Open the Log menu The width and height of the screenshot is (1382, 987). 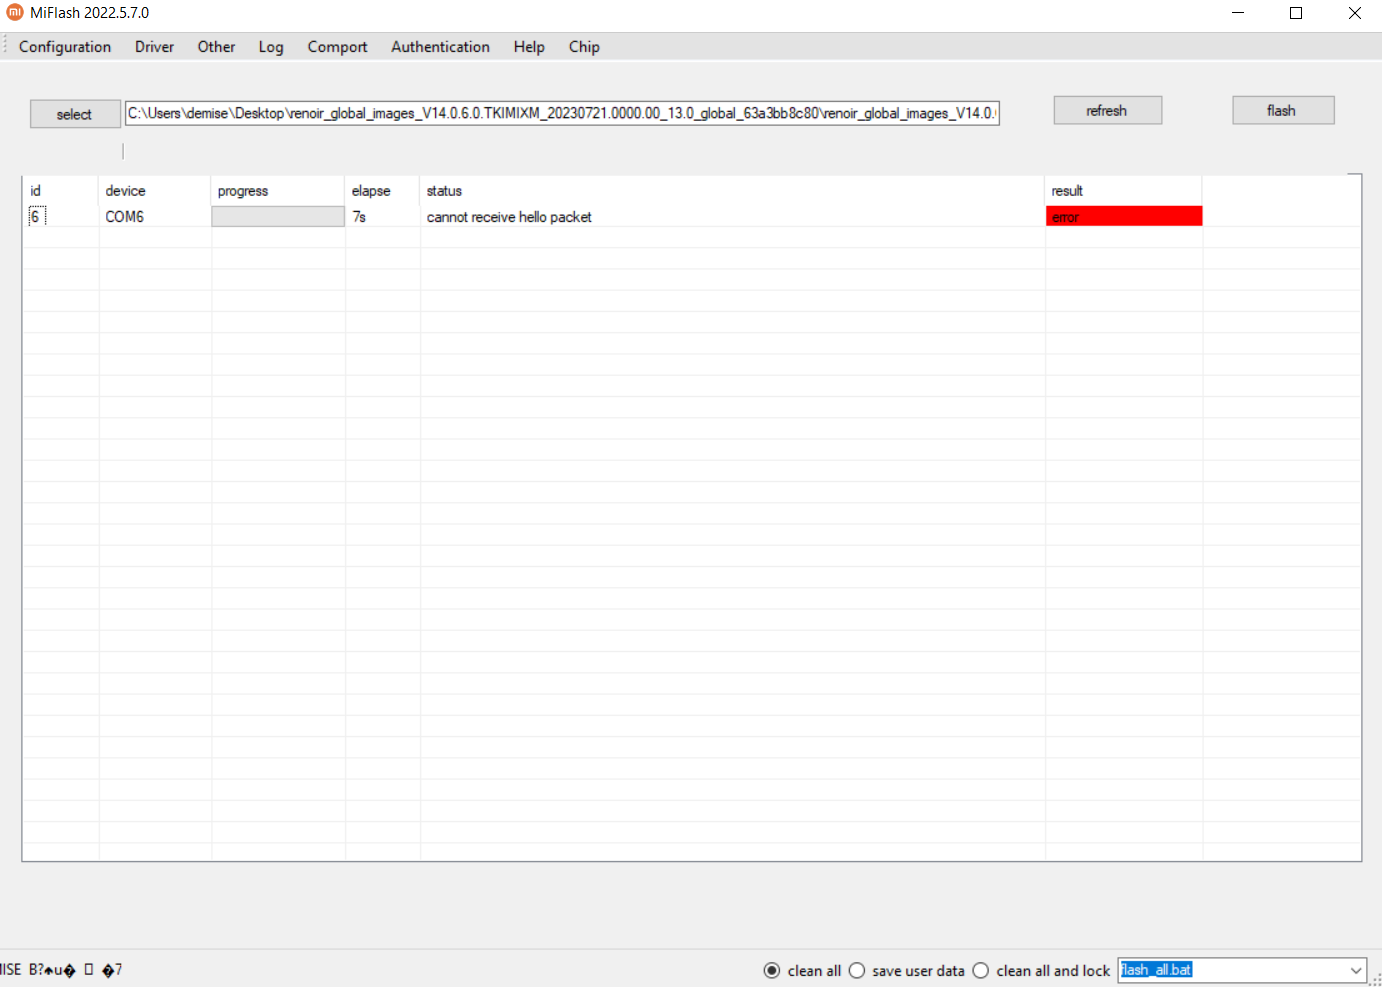pyautogui.click(x=271, y=47)
